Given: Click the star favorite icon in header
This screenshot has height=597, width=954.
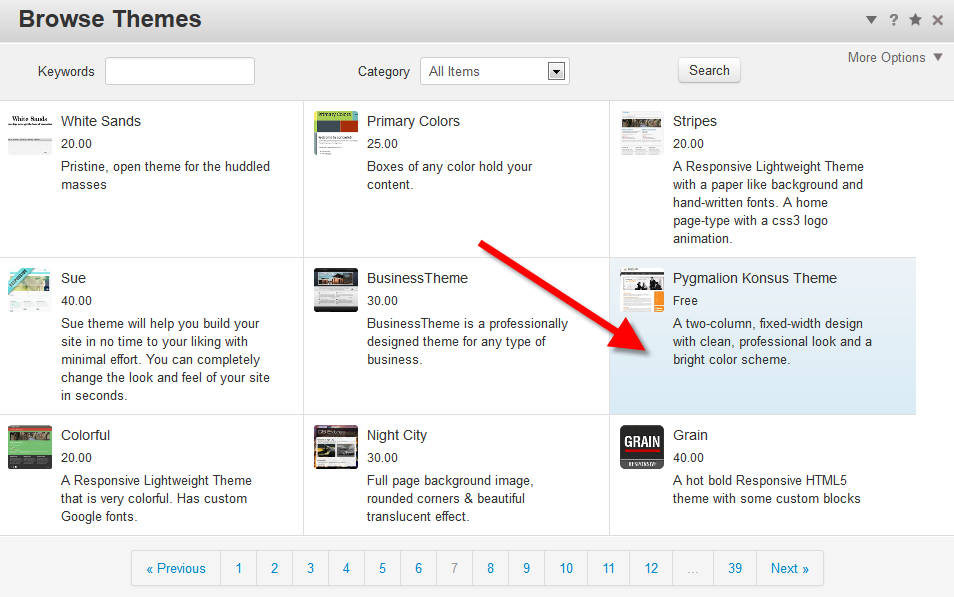Looking at the screenshot, I should [915, 20].
